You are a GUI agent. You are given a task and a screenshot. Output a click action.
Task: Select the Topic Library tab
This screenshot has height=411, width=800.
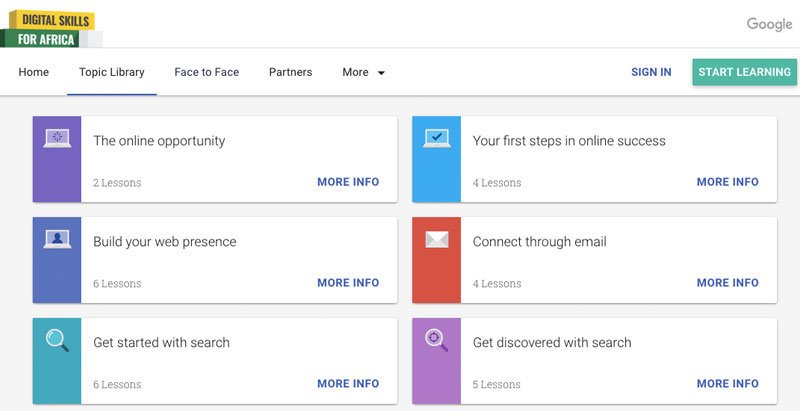pyautogui.click(x=112, y=72)
